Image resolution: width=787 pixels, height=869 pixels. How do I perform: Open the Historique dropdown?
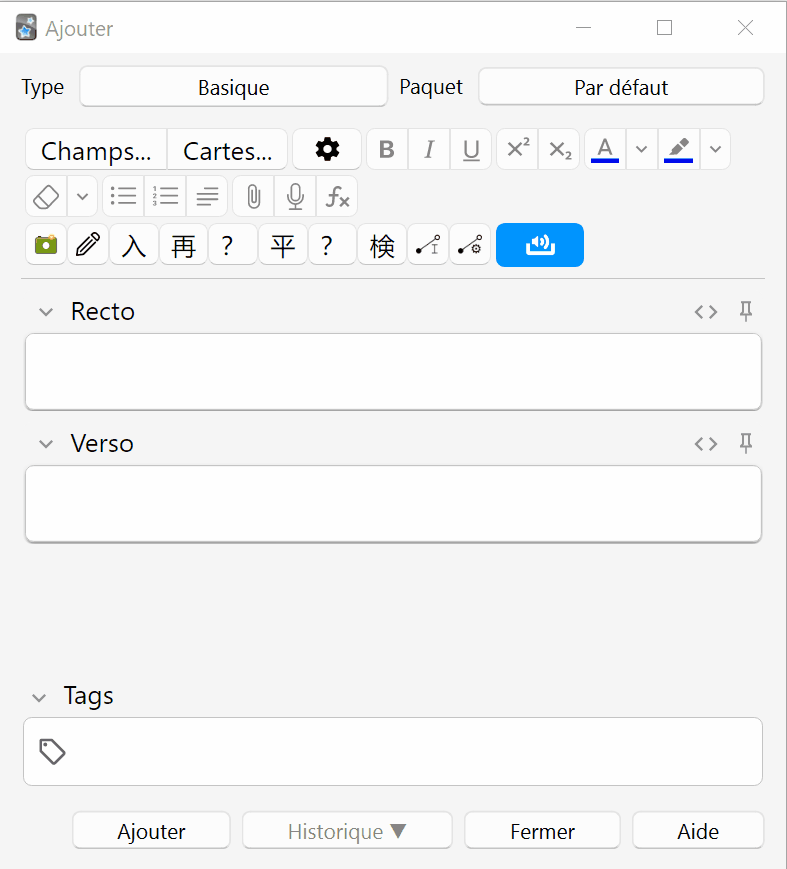pos(347,831)
